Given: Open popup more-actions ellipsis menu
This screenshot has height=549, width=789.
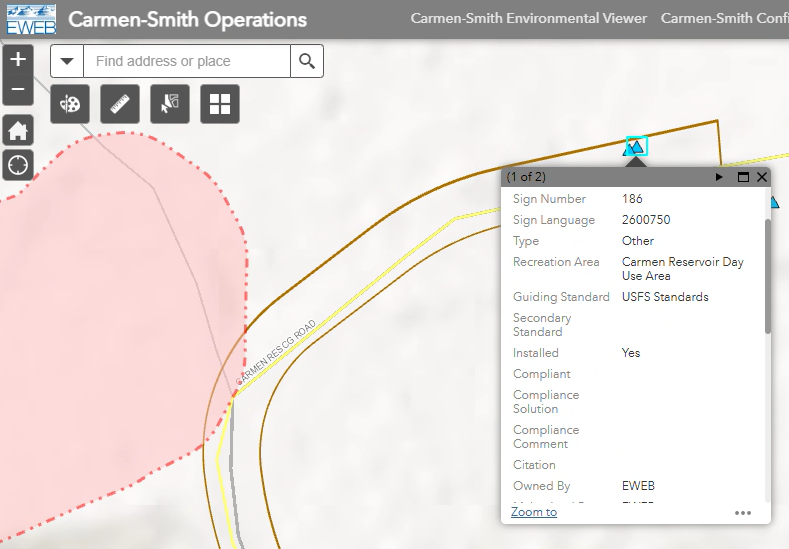Looking at the screenshot, I should (x=743, y=513).
